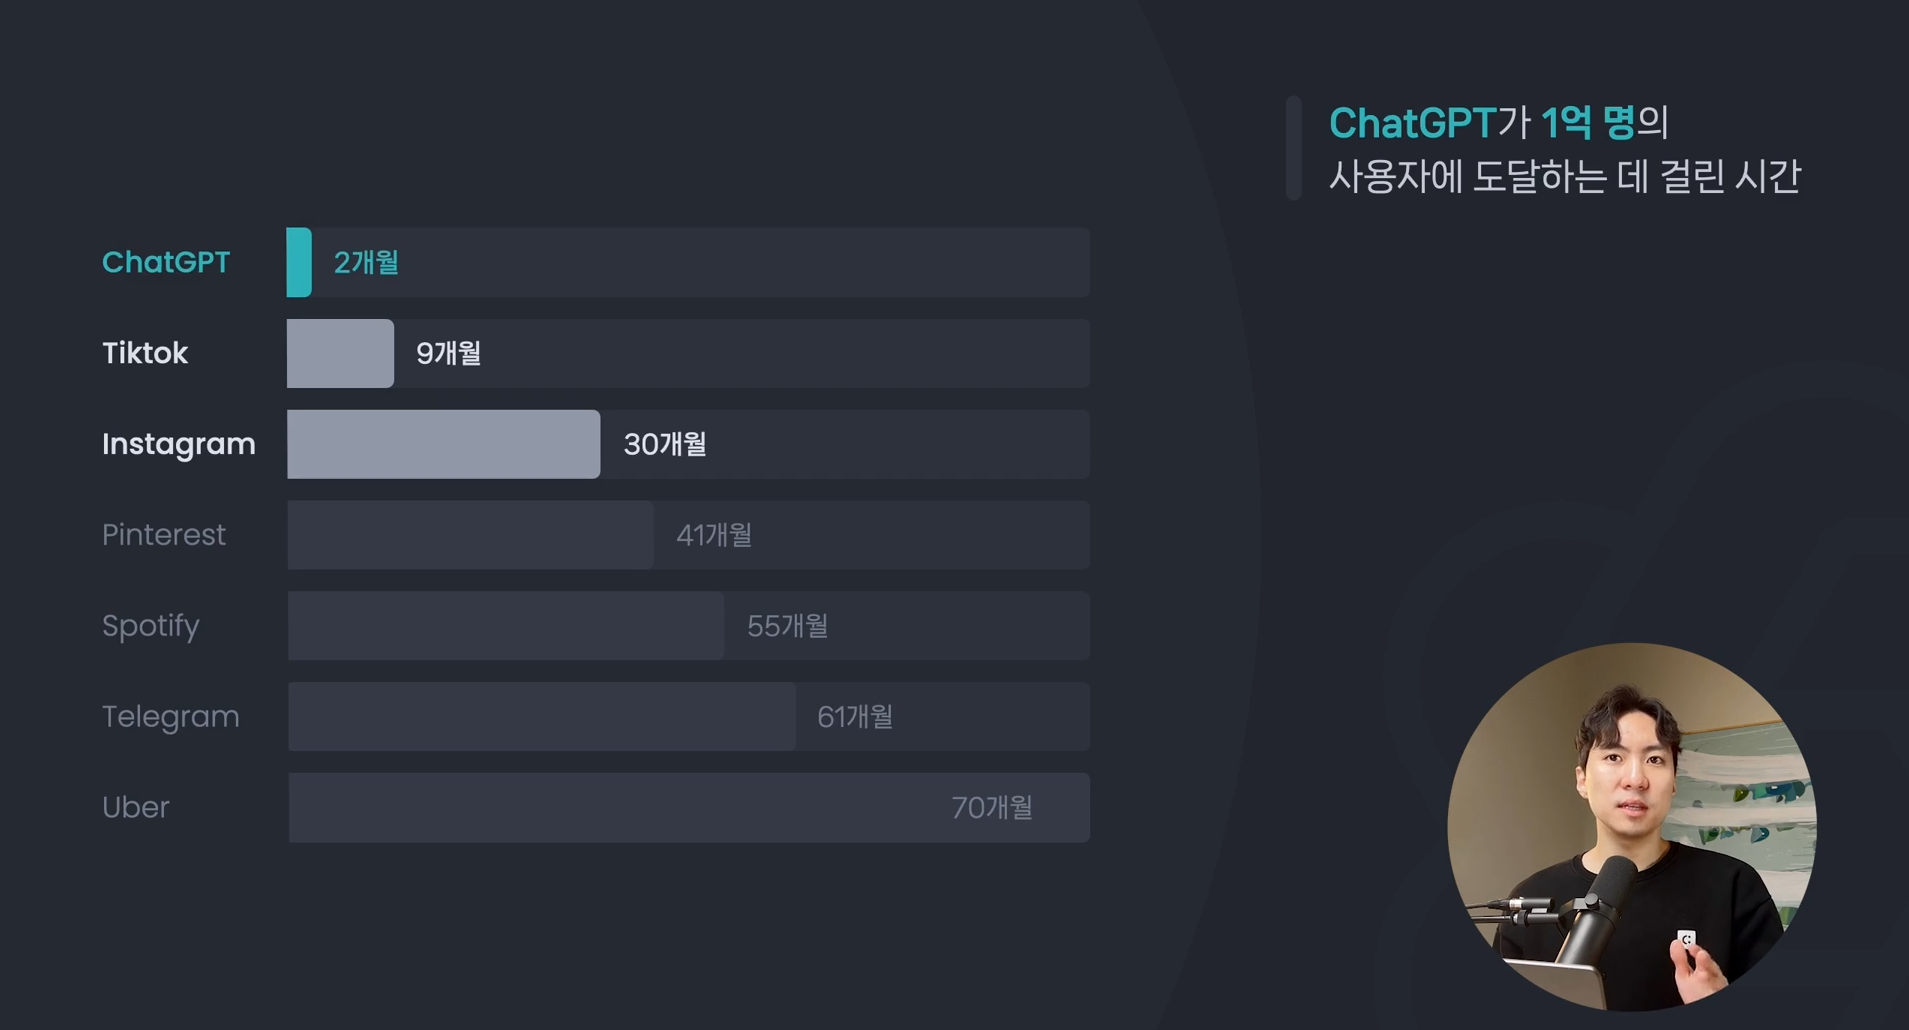Click the 2개월 value label

(366, 262)
